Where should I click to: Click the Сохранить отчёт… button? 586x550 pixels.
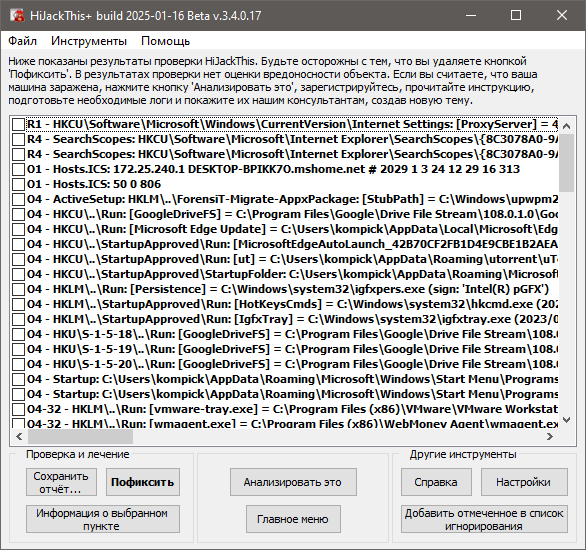(x=61, y=482)
